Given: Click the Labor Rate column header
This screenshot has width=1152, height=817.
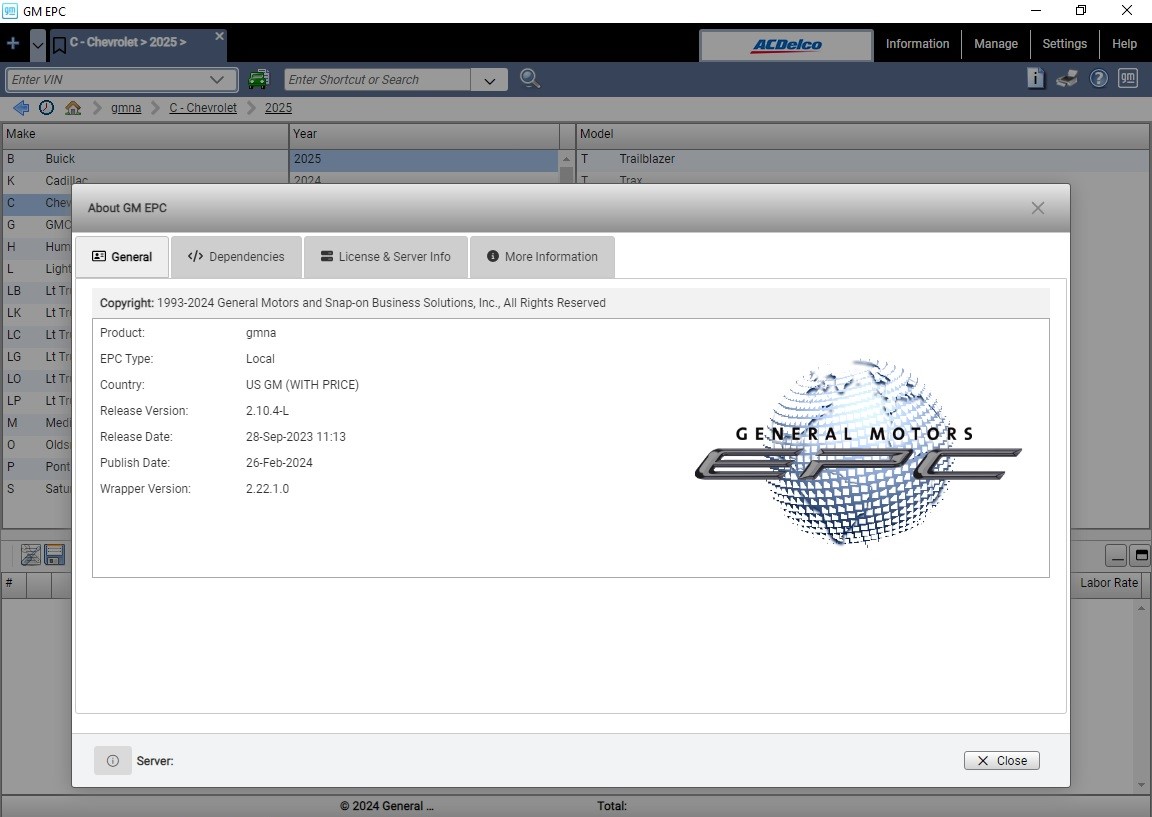Looking at the screenshot, I should click(1109, 583).
